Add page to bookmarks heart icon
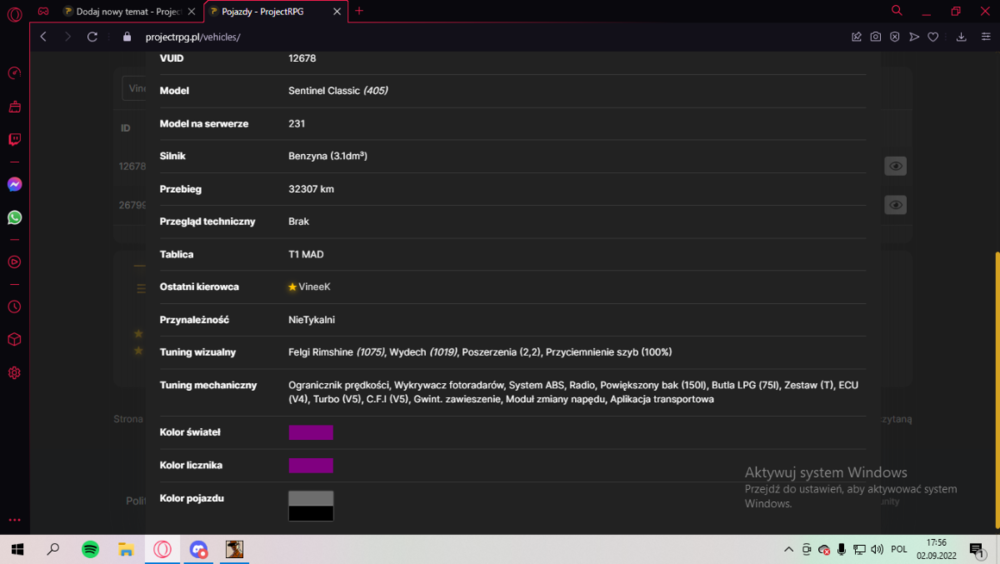The height and width of the screenshot is (564, 1000). (933, 37)
